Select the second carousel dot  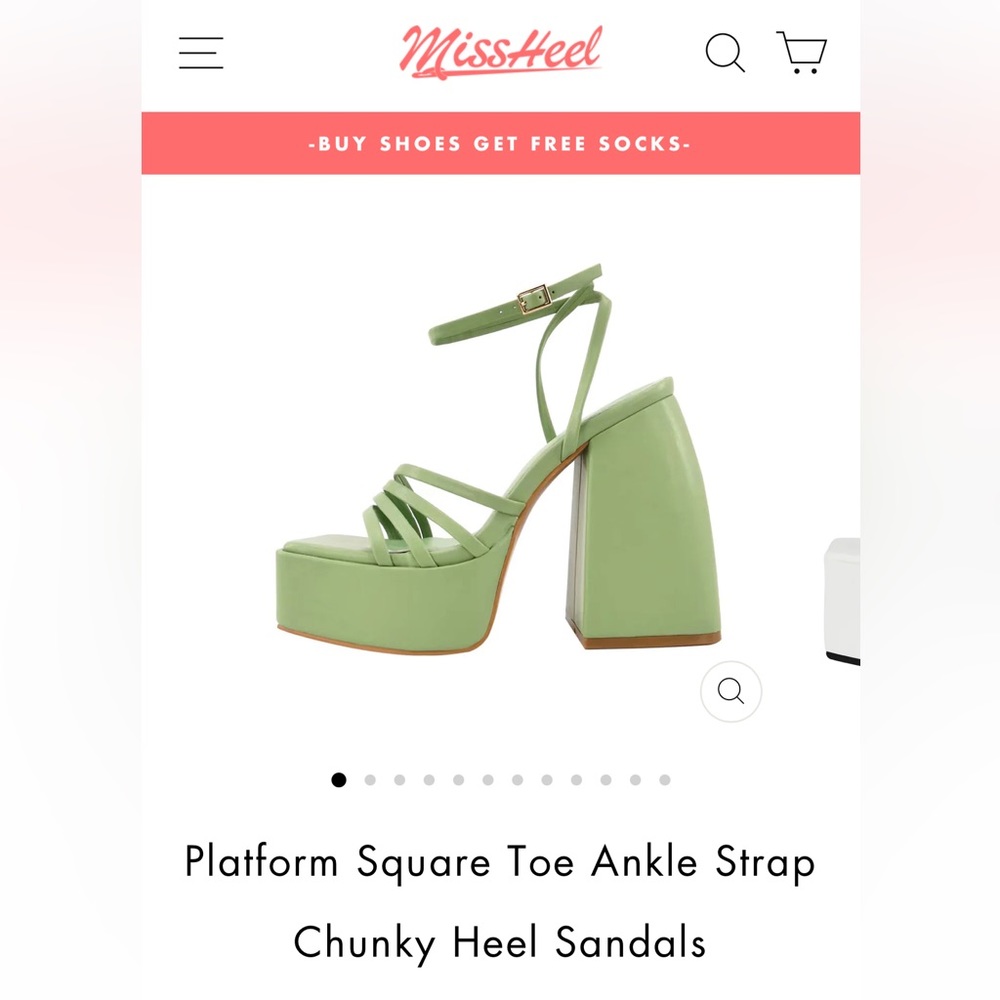[370, 780]
